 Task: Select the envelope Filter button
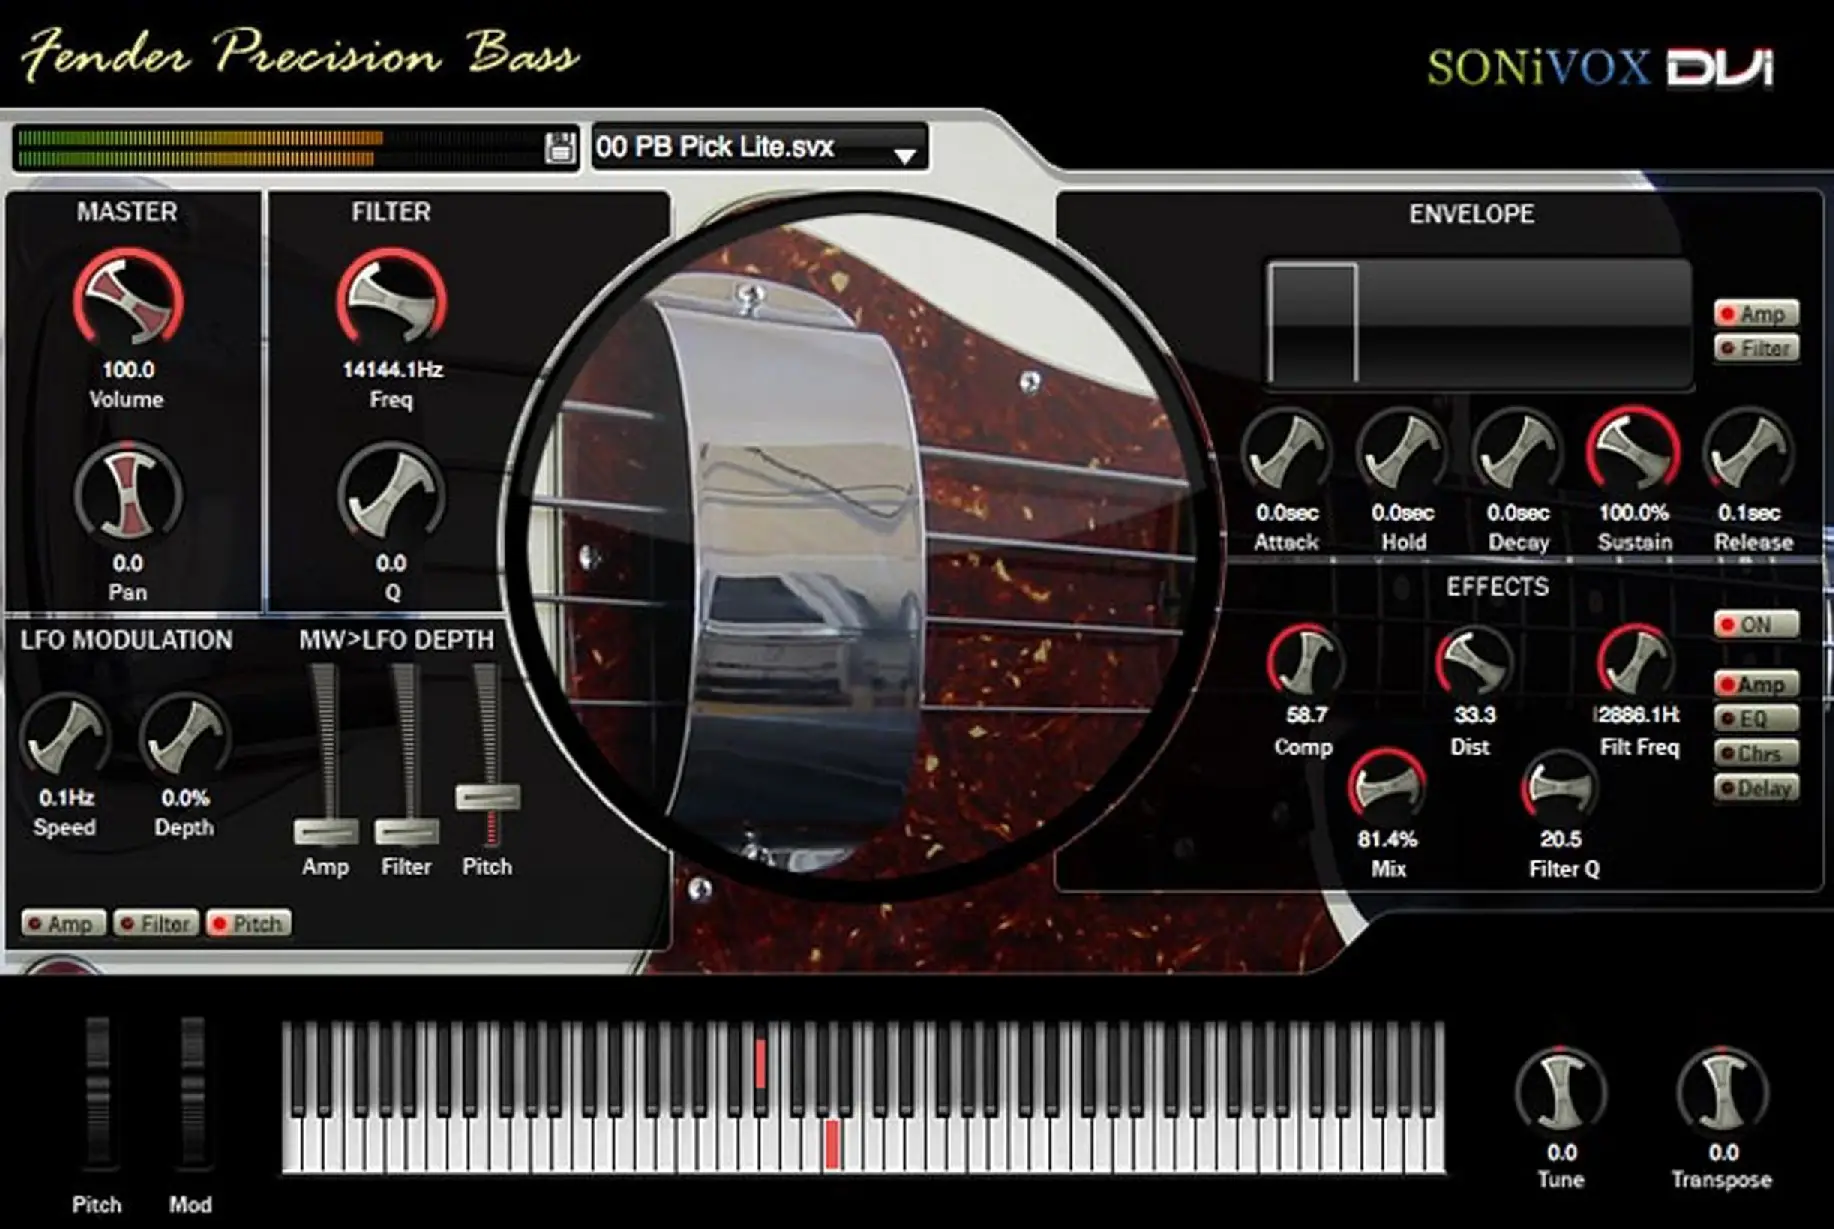click(x=1756, y=348)
